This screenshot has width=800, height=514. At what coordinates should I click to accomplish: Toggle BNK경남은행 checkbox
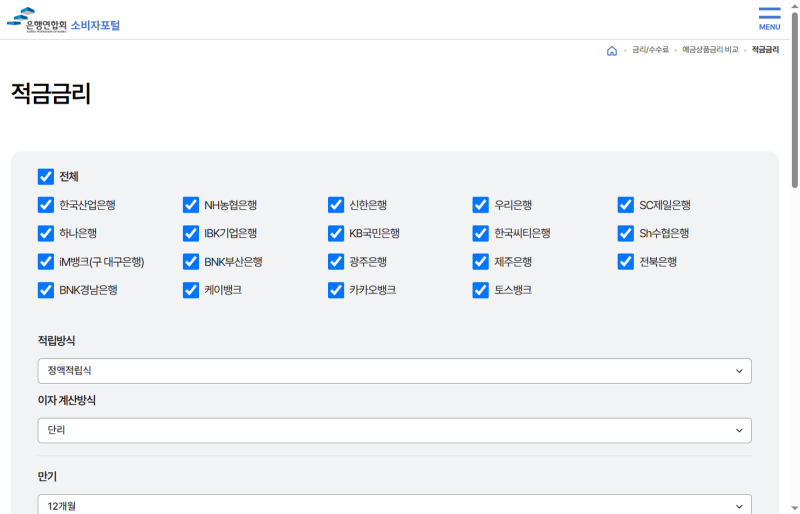tap(46, 290)
